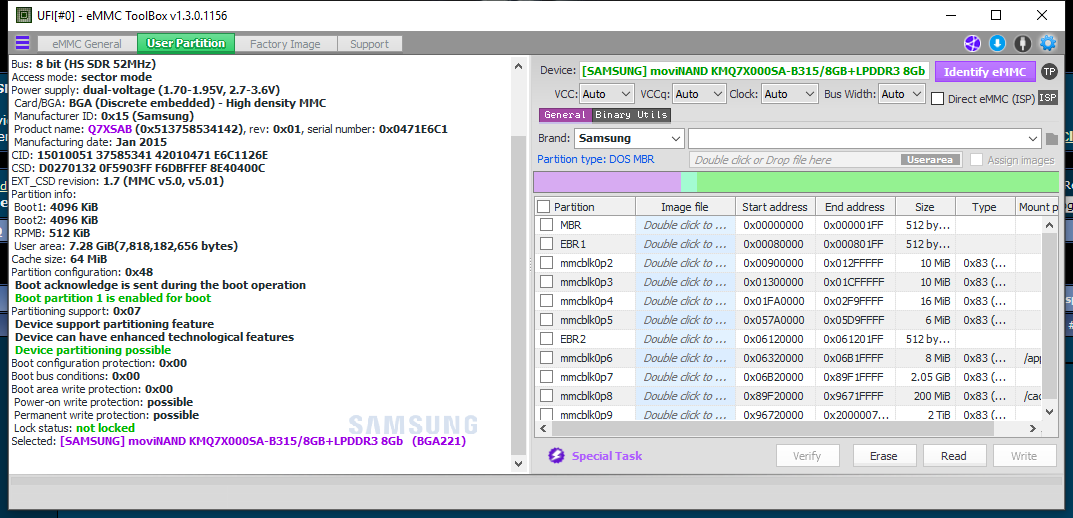The height and width of the screenshot is (518, 1073).
Task: Click the round TP icon
Action: coord(1048,71)
